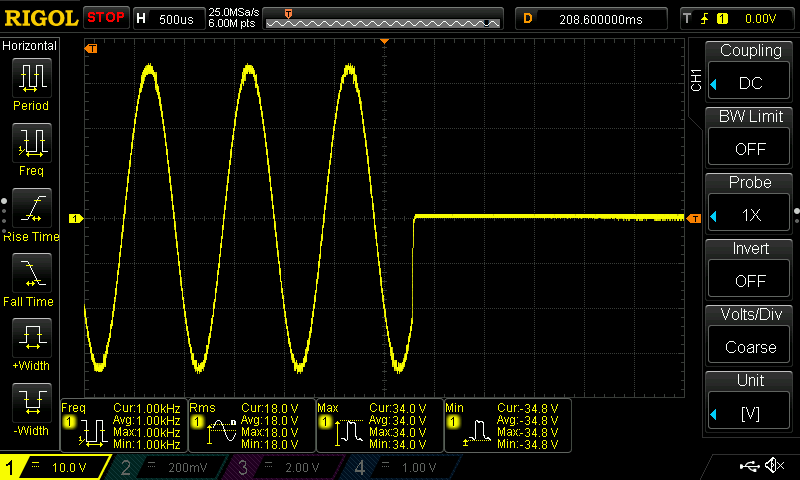Select the -Width measurement icon
This screenshot has height=480, width=800.
click(30, 404)
